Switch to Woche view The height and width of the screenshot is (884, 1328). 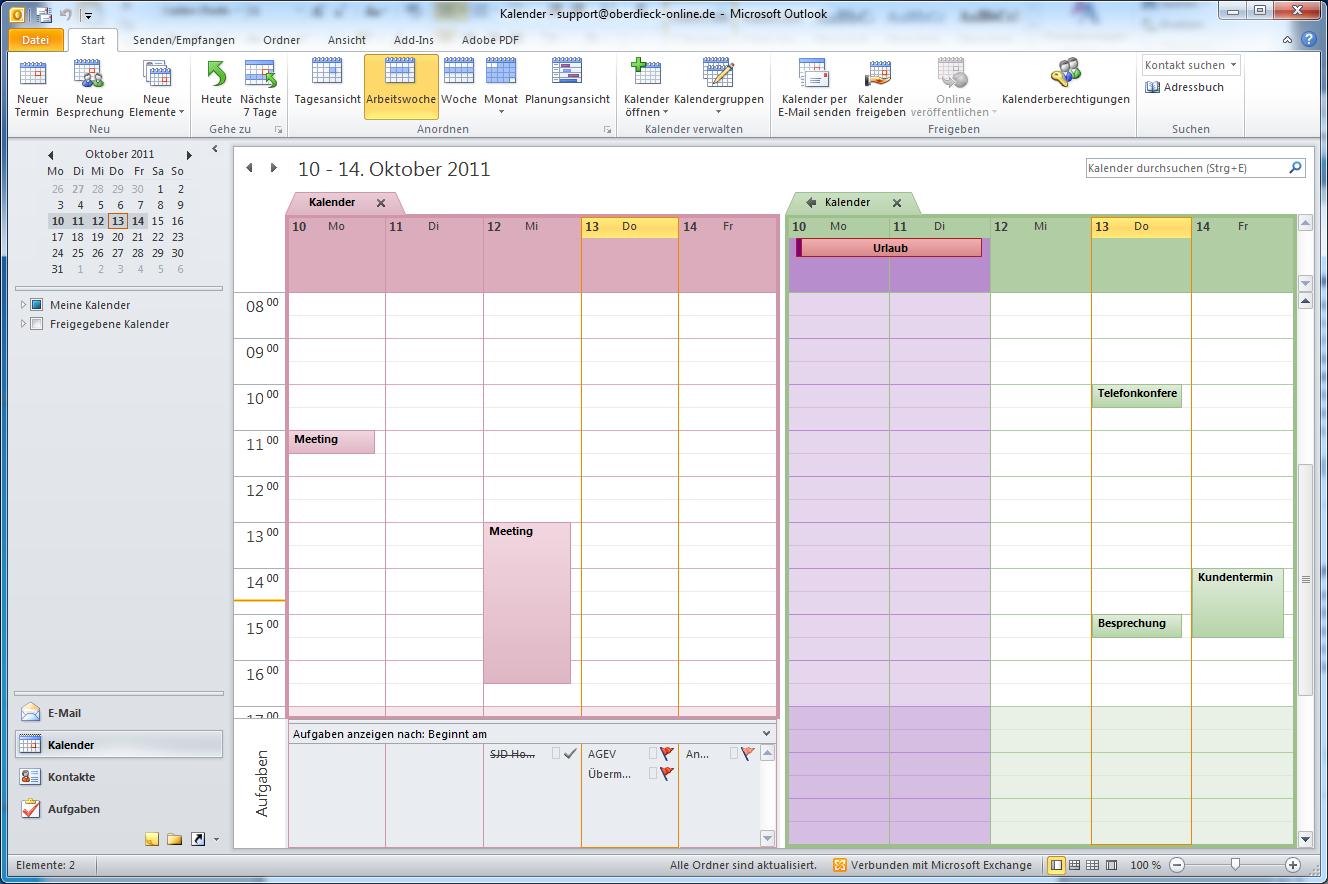coord(459,82)
